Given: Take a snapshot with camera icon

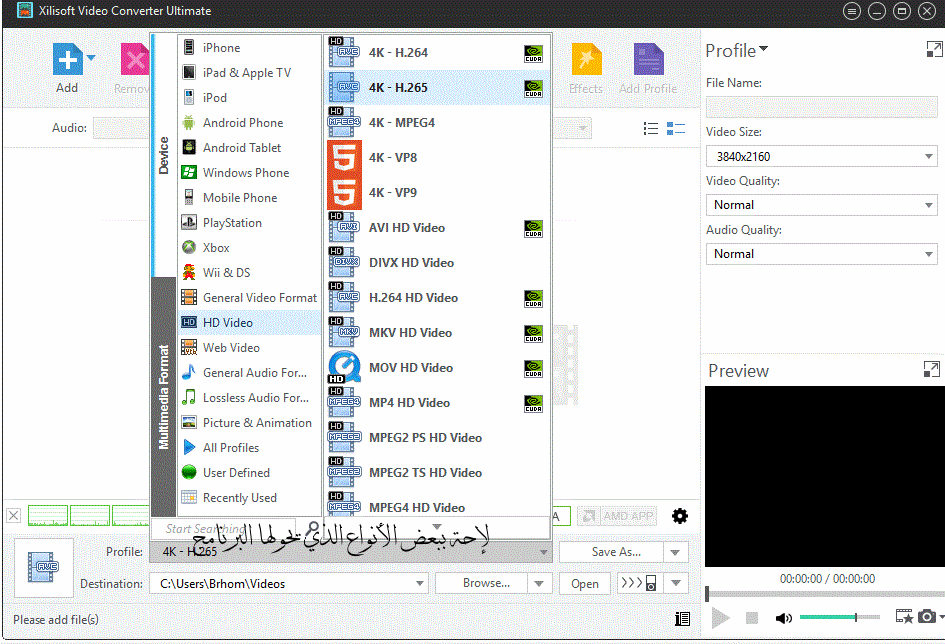Looking at the screenshot, I should pyautogui.click(x=927, y=617).
